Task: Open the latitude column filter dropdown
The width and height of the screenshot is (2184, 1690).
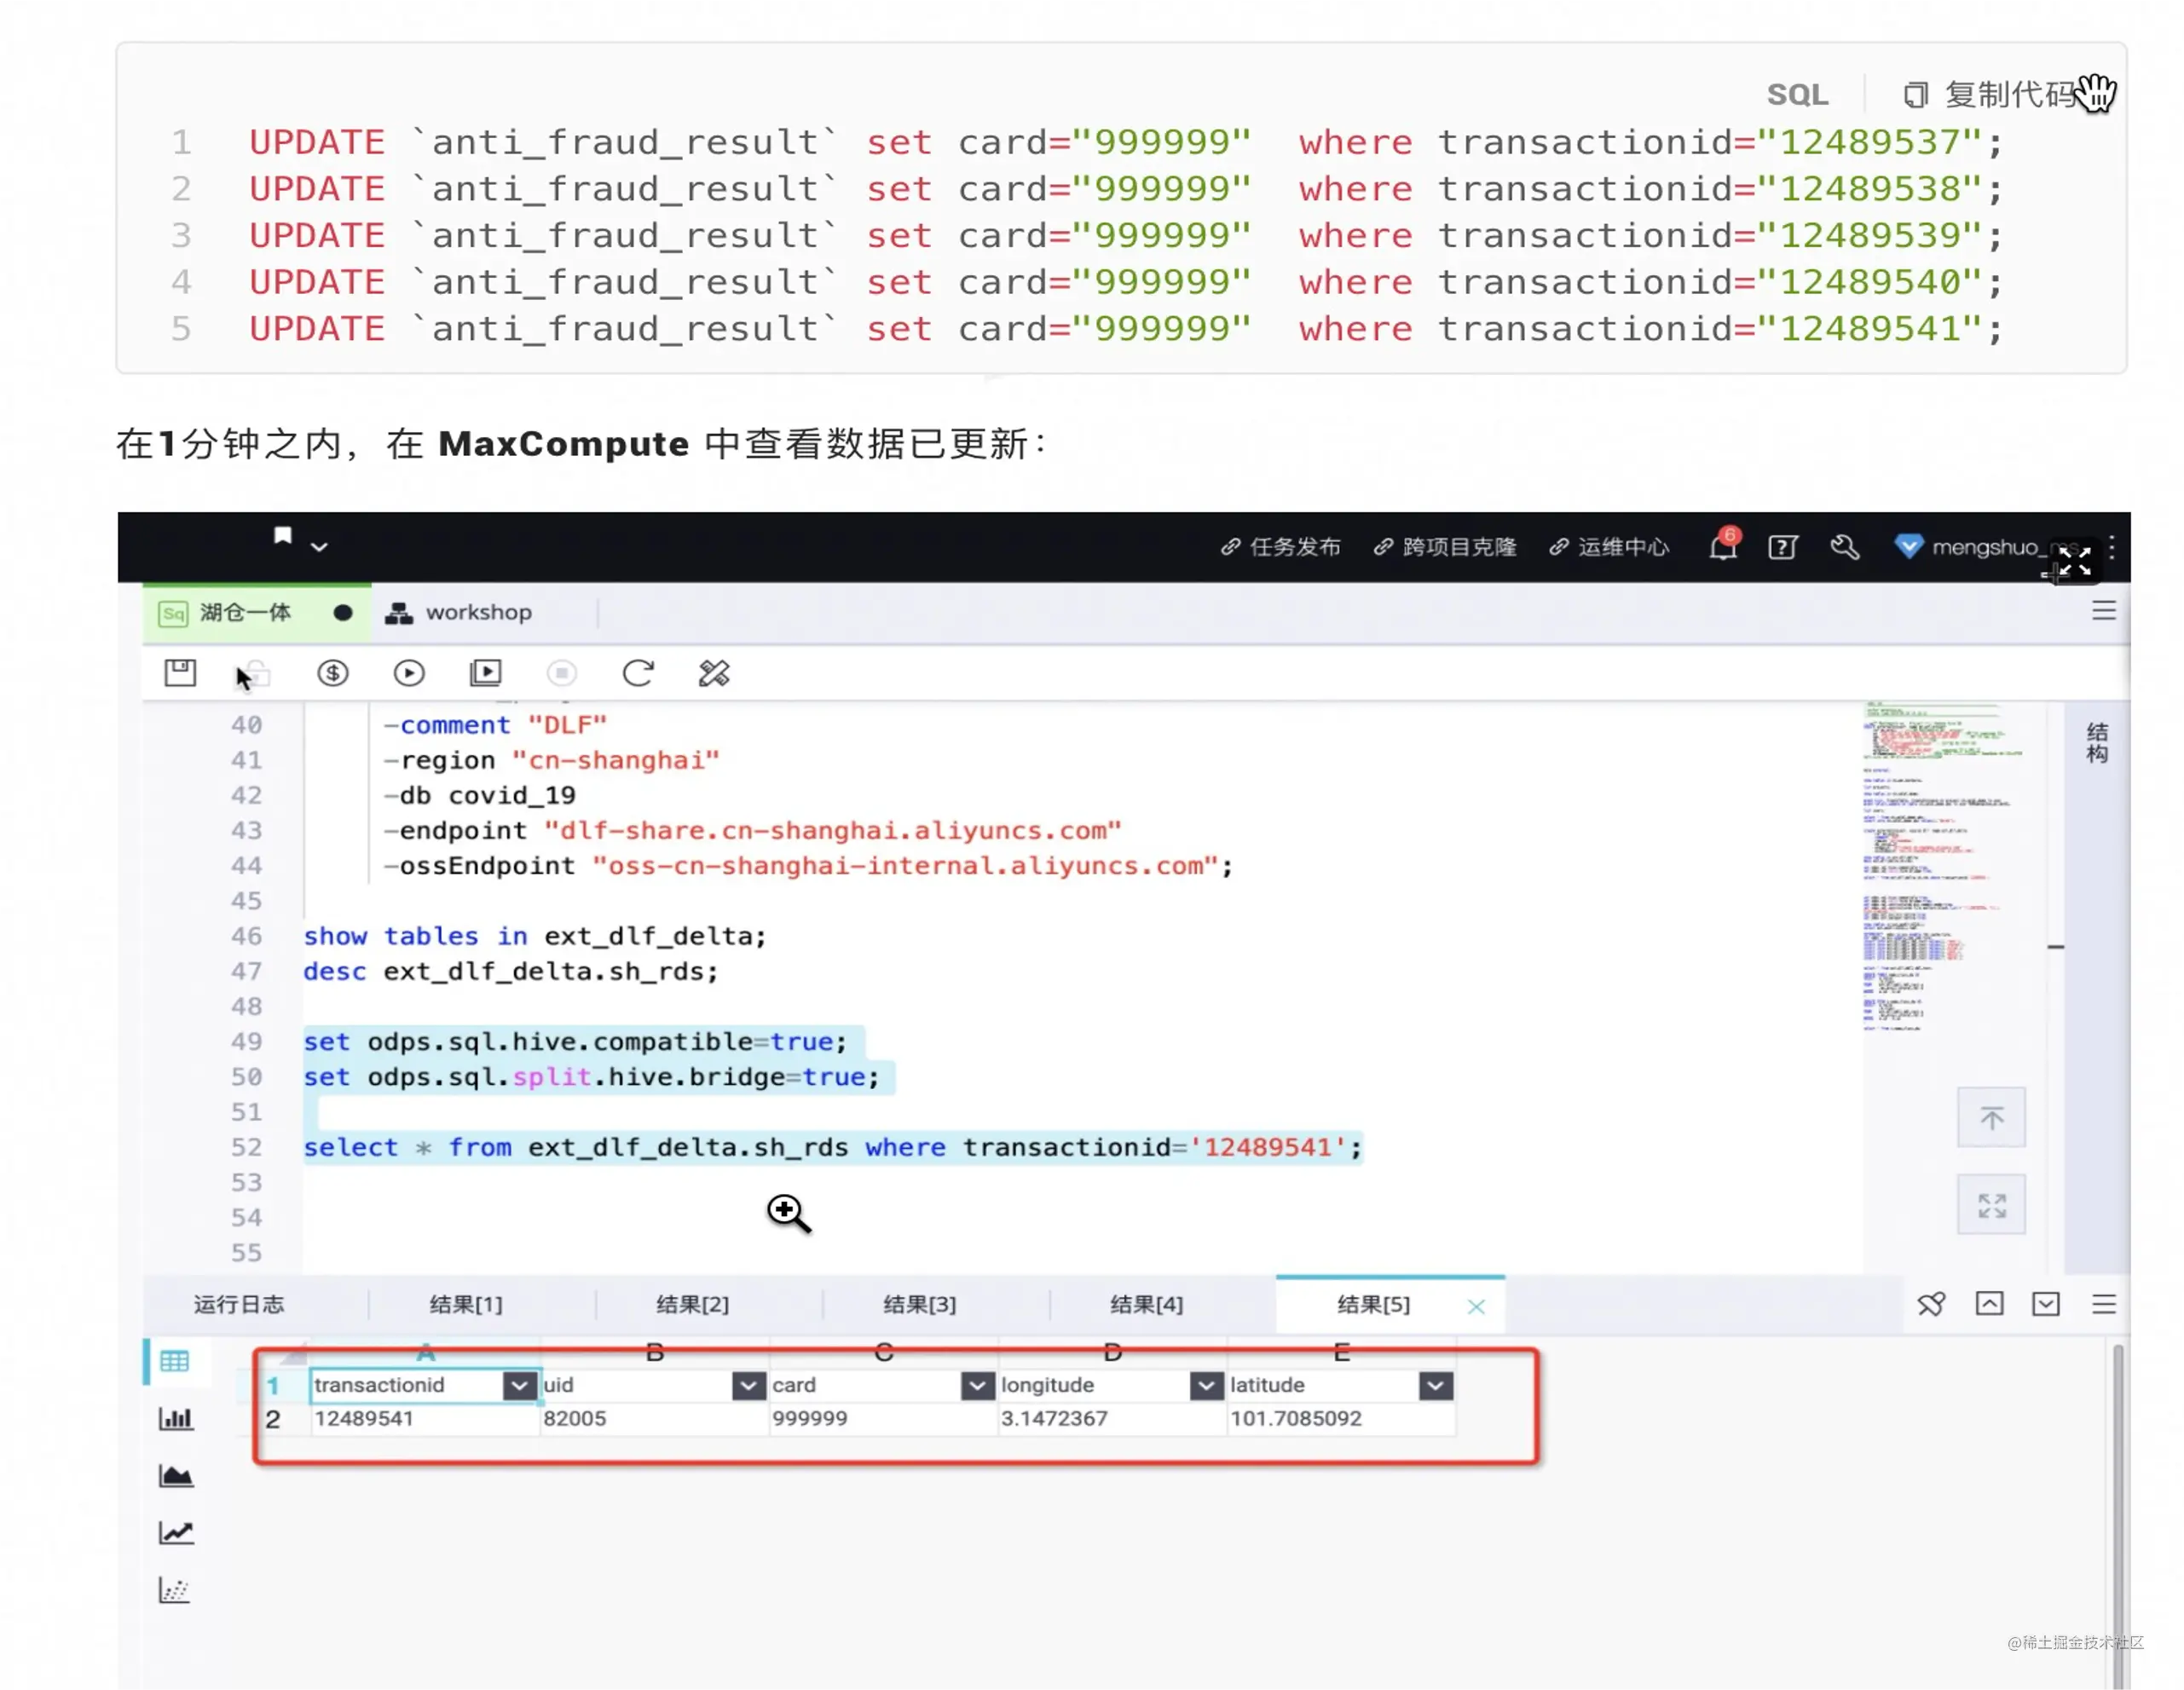Action: click(1435, 1386)
